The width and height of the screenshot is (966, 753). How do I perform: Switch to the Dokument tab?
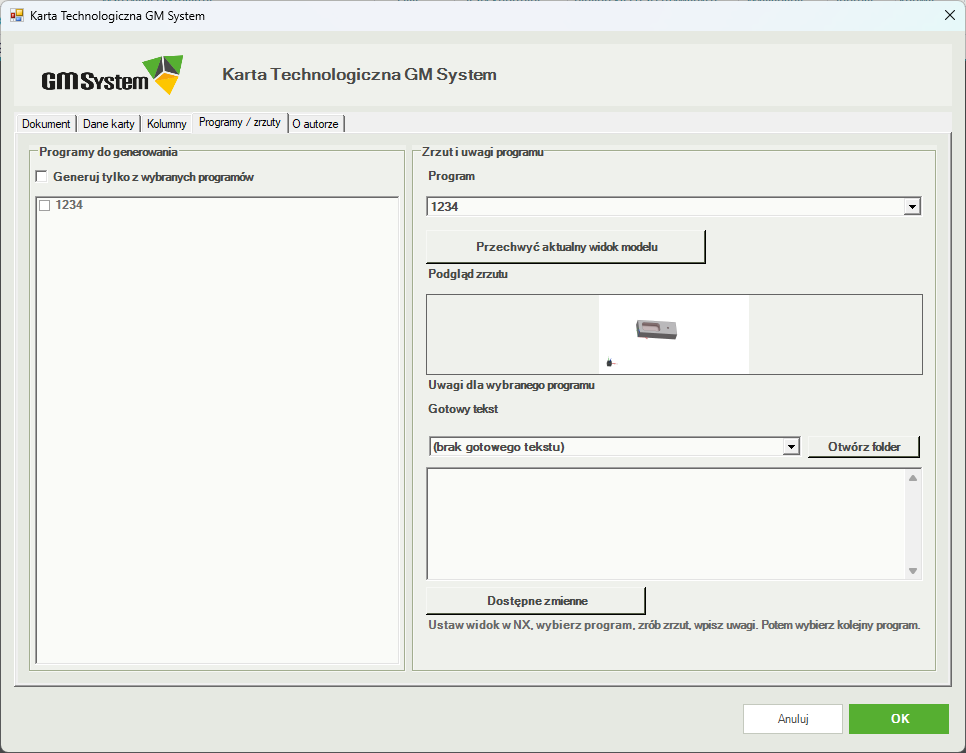[x=46, y=124]
